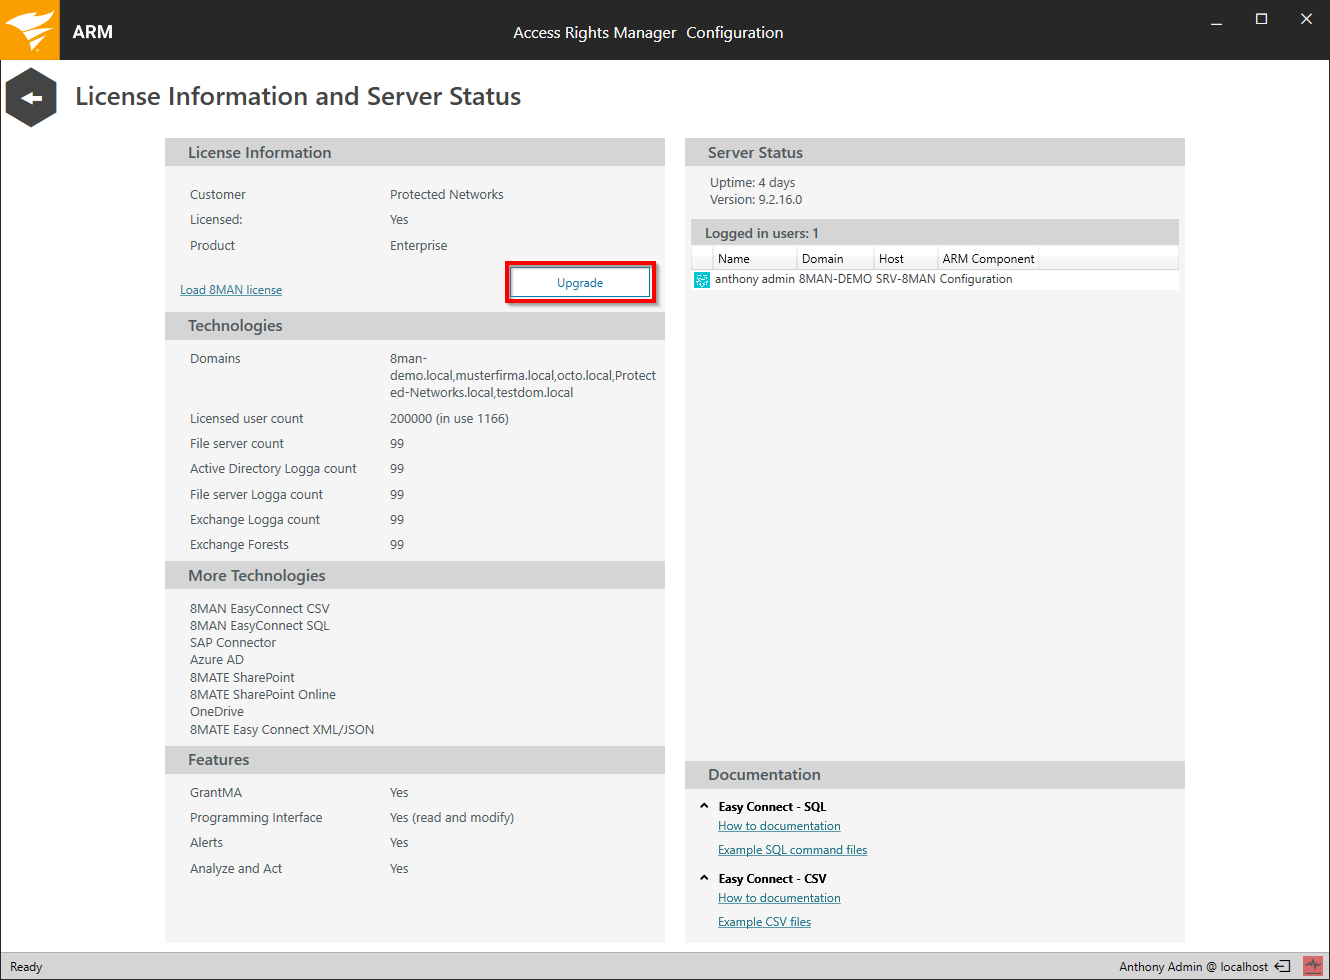The image size is (1330, 980).
Task: Click the red server health icon
Action: coord(1314,966)
